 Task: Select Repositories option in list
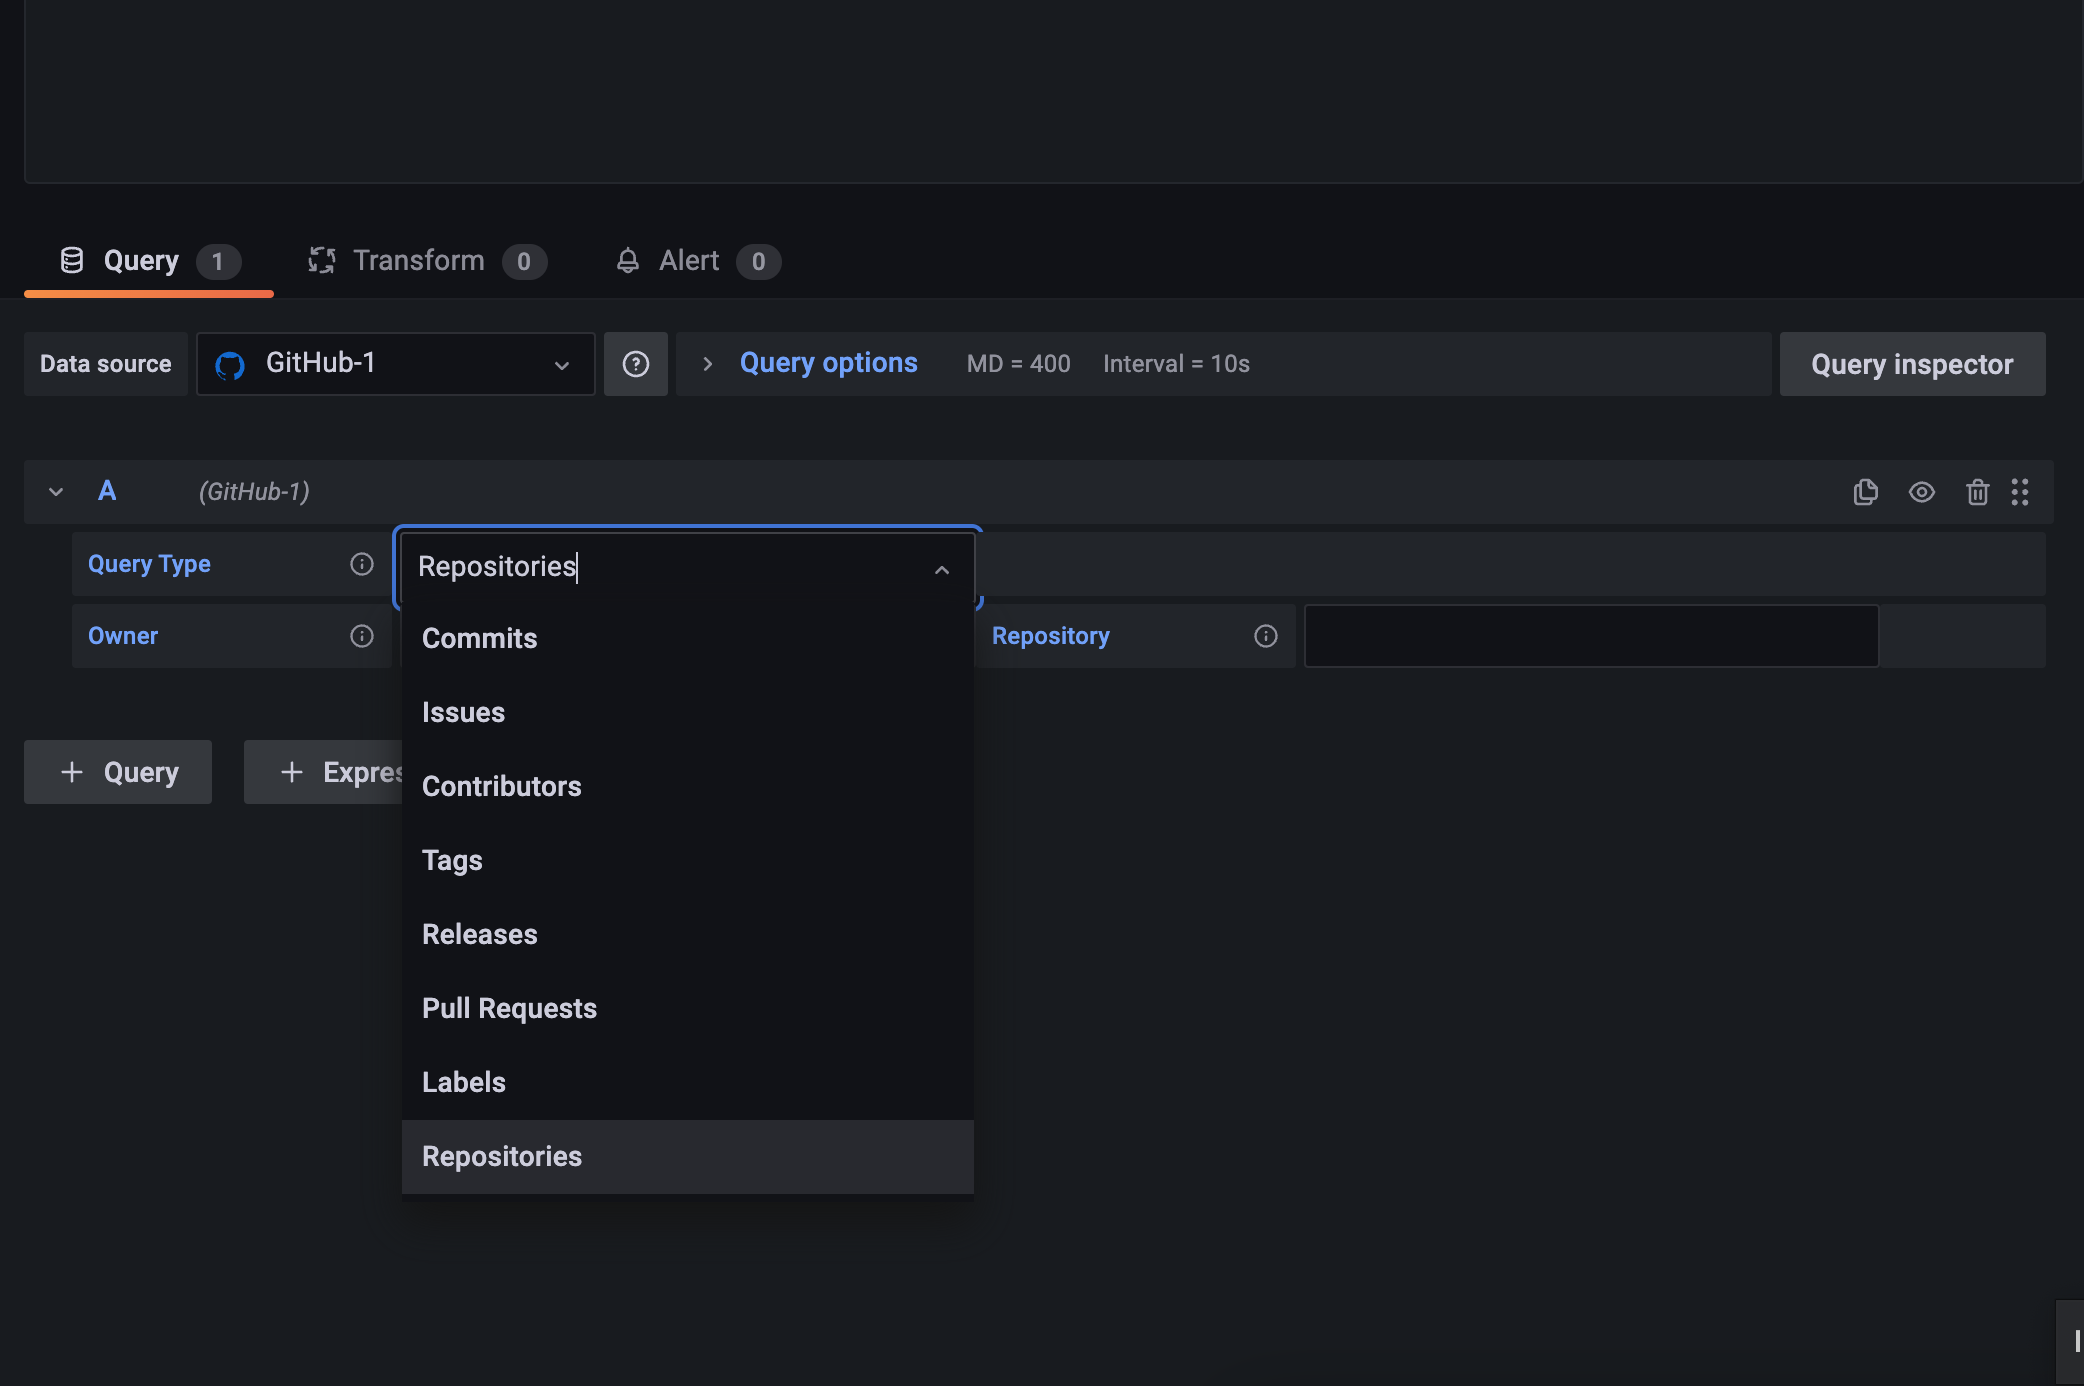click(x=688, y=1156)
